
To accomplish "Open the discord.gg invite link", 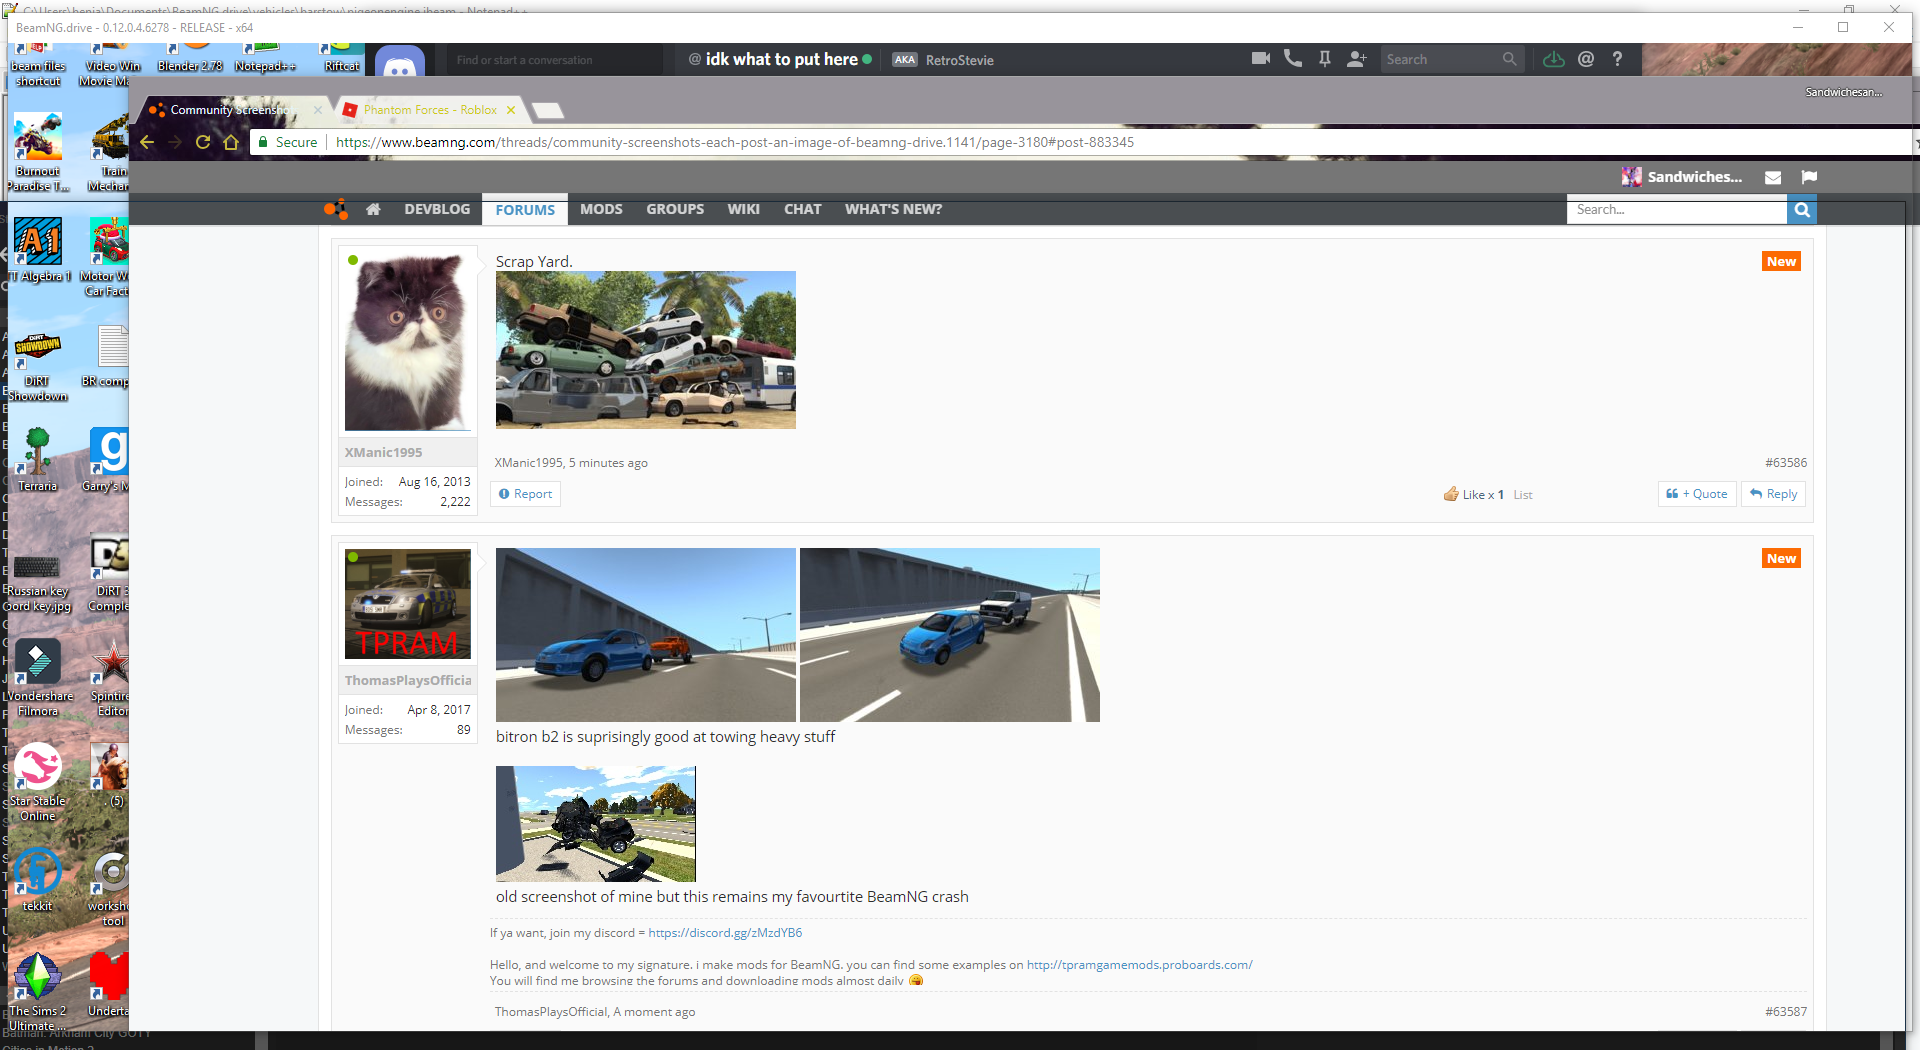I will point(725,933).
